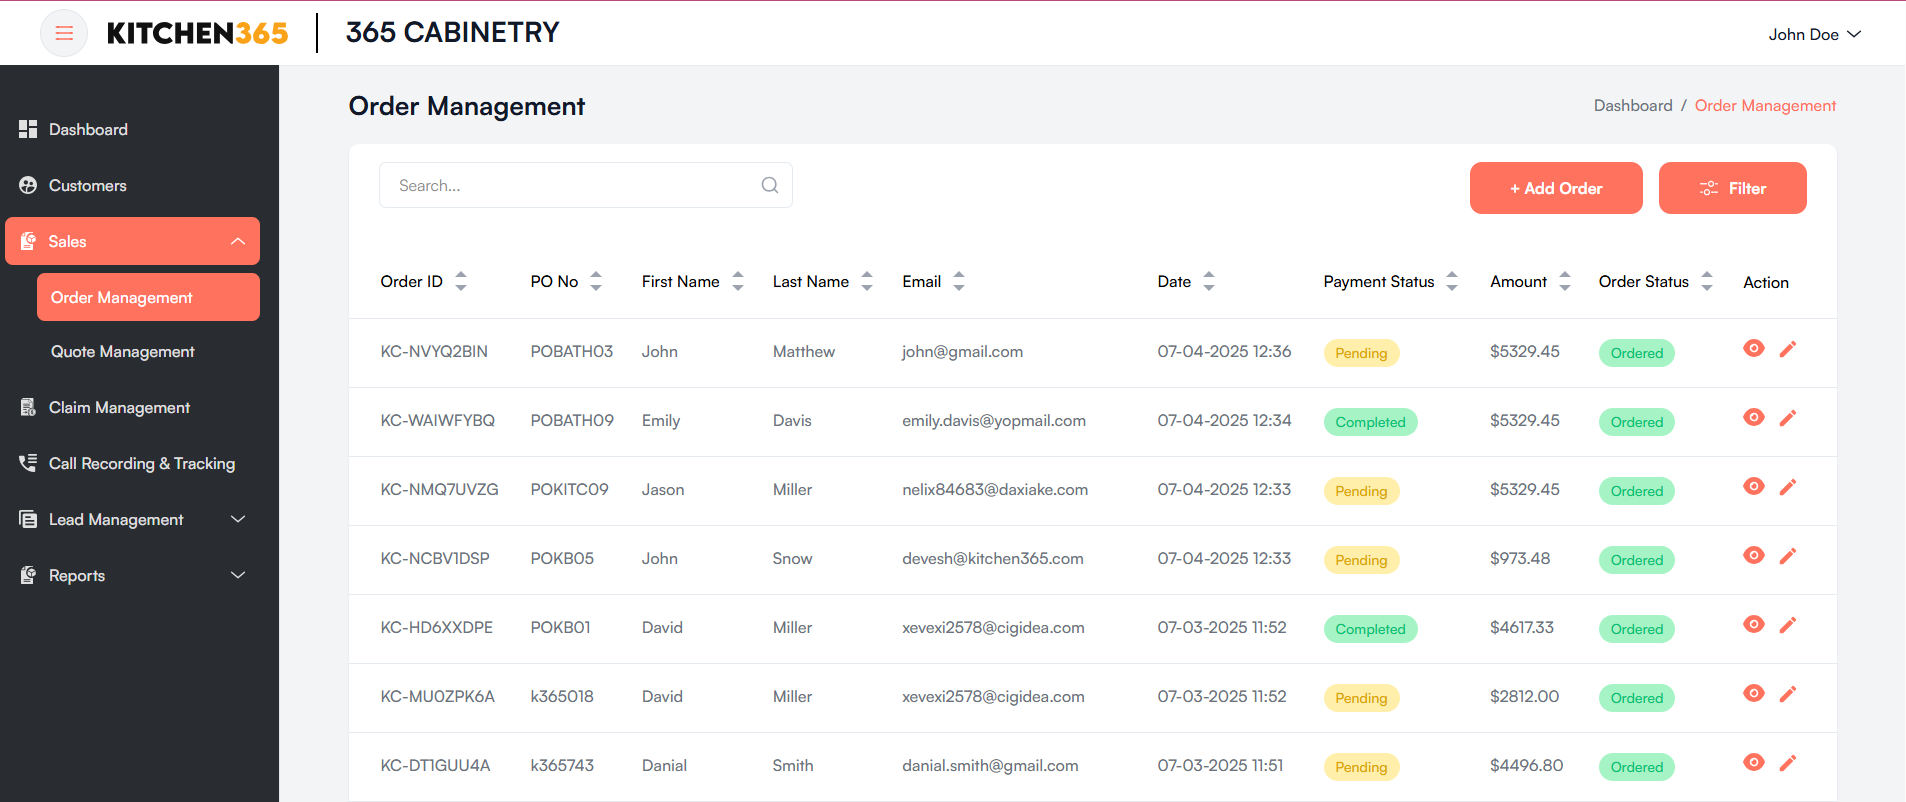Click amount $2812.00
This screenshot has width=1906, height=802.
coord(1524,696)
